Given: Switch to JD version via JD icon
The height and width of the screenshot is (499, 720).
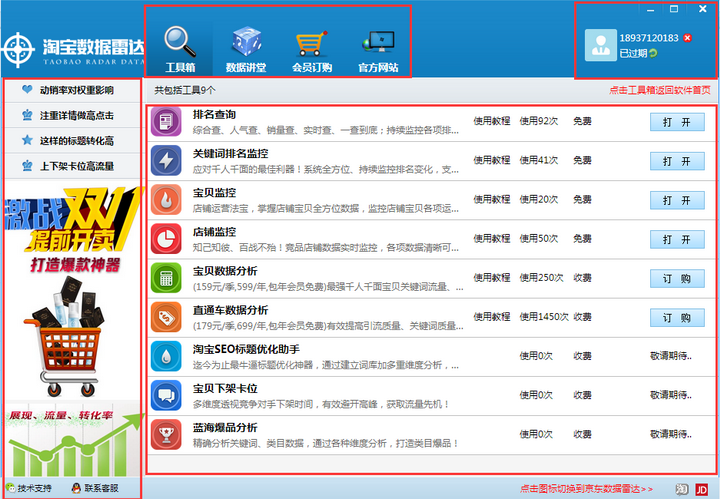Looking at the screenshot, I should click(x=701, y=488).
